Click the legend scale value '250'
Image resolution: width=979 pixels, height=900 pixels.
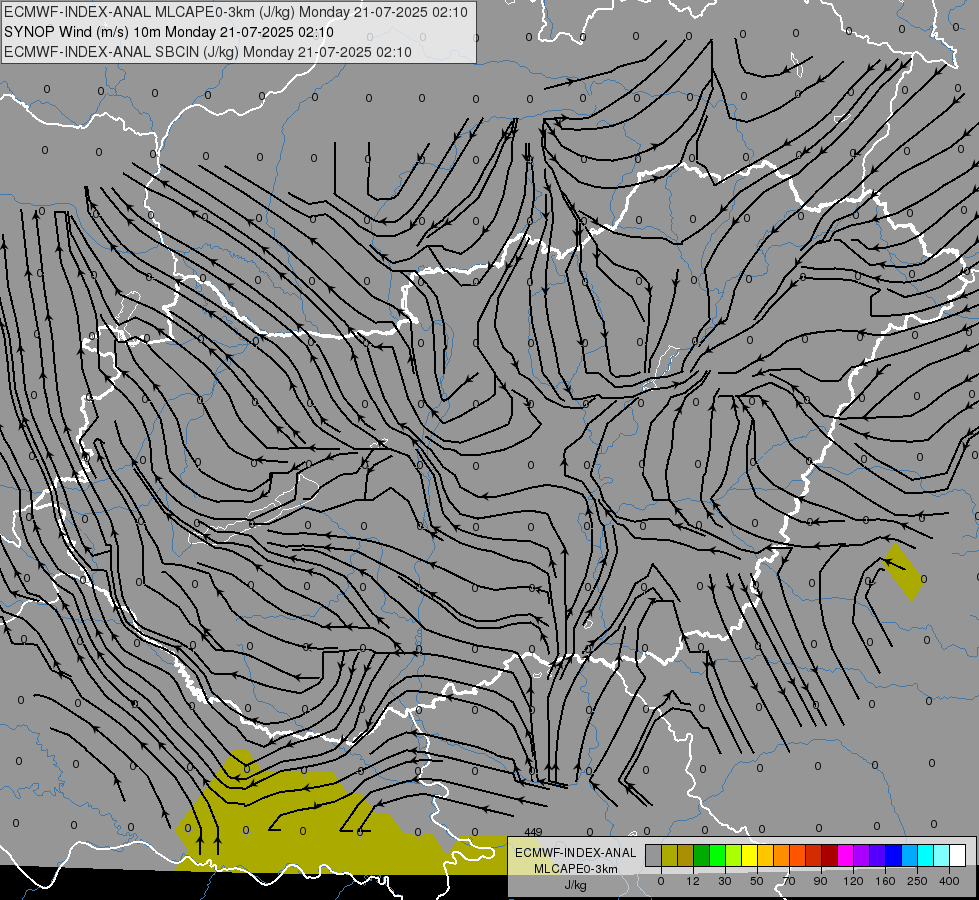(917, 882)
